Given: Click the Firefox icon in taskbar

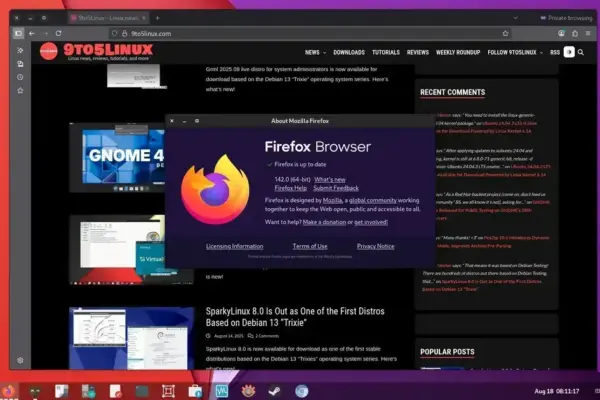Looking at the screenshot, I should coord(8,391).
